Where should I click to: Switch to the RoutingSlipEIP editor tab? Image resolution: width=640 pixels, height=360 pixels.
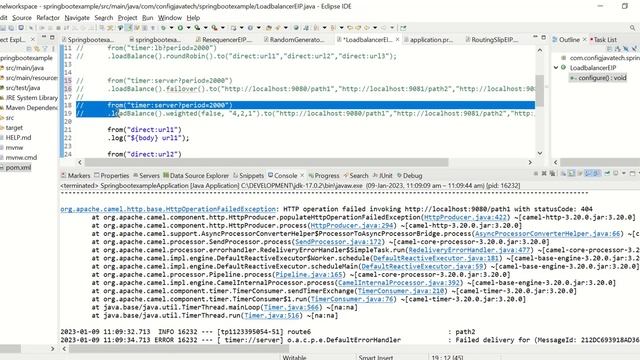[491, 40]
